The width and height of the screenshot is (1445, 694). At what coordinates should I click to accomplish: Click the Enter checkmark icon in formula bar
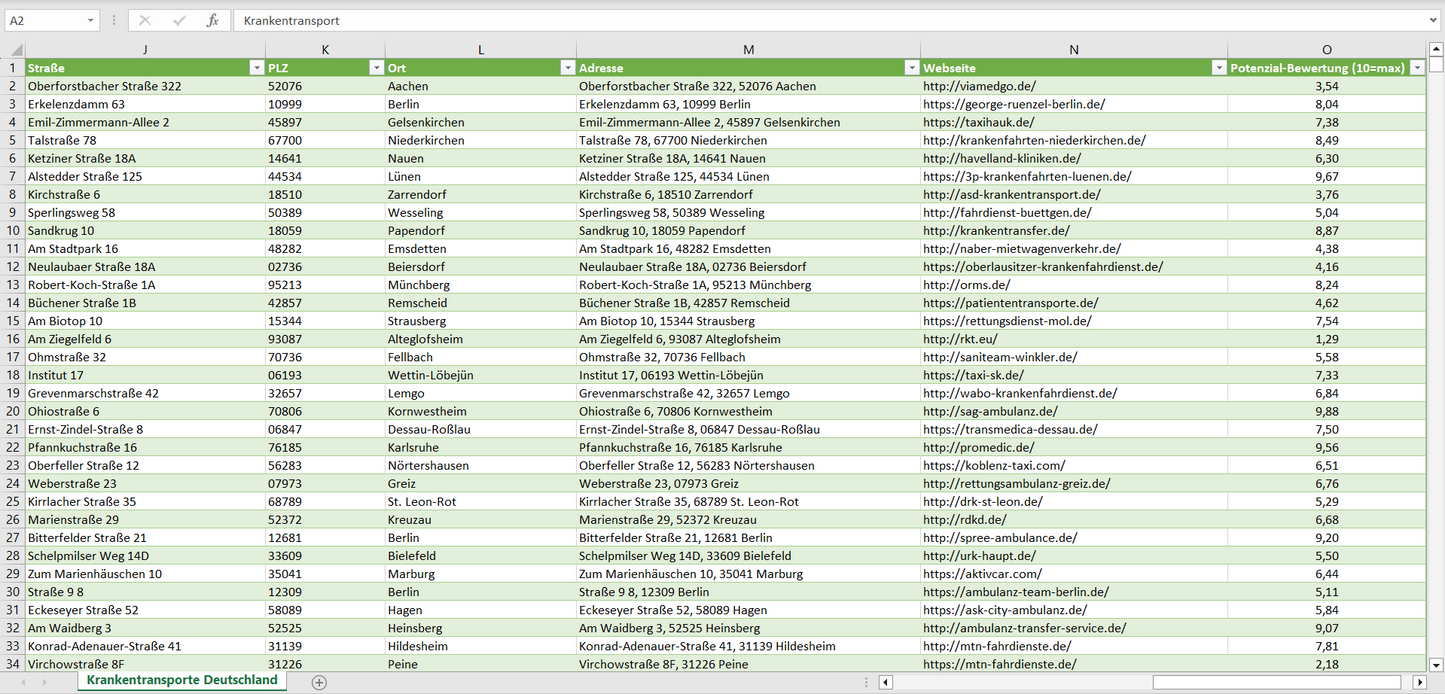(179, 20)
